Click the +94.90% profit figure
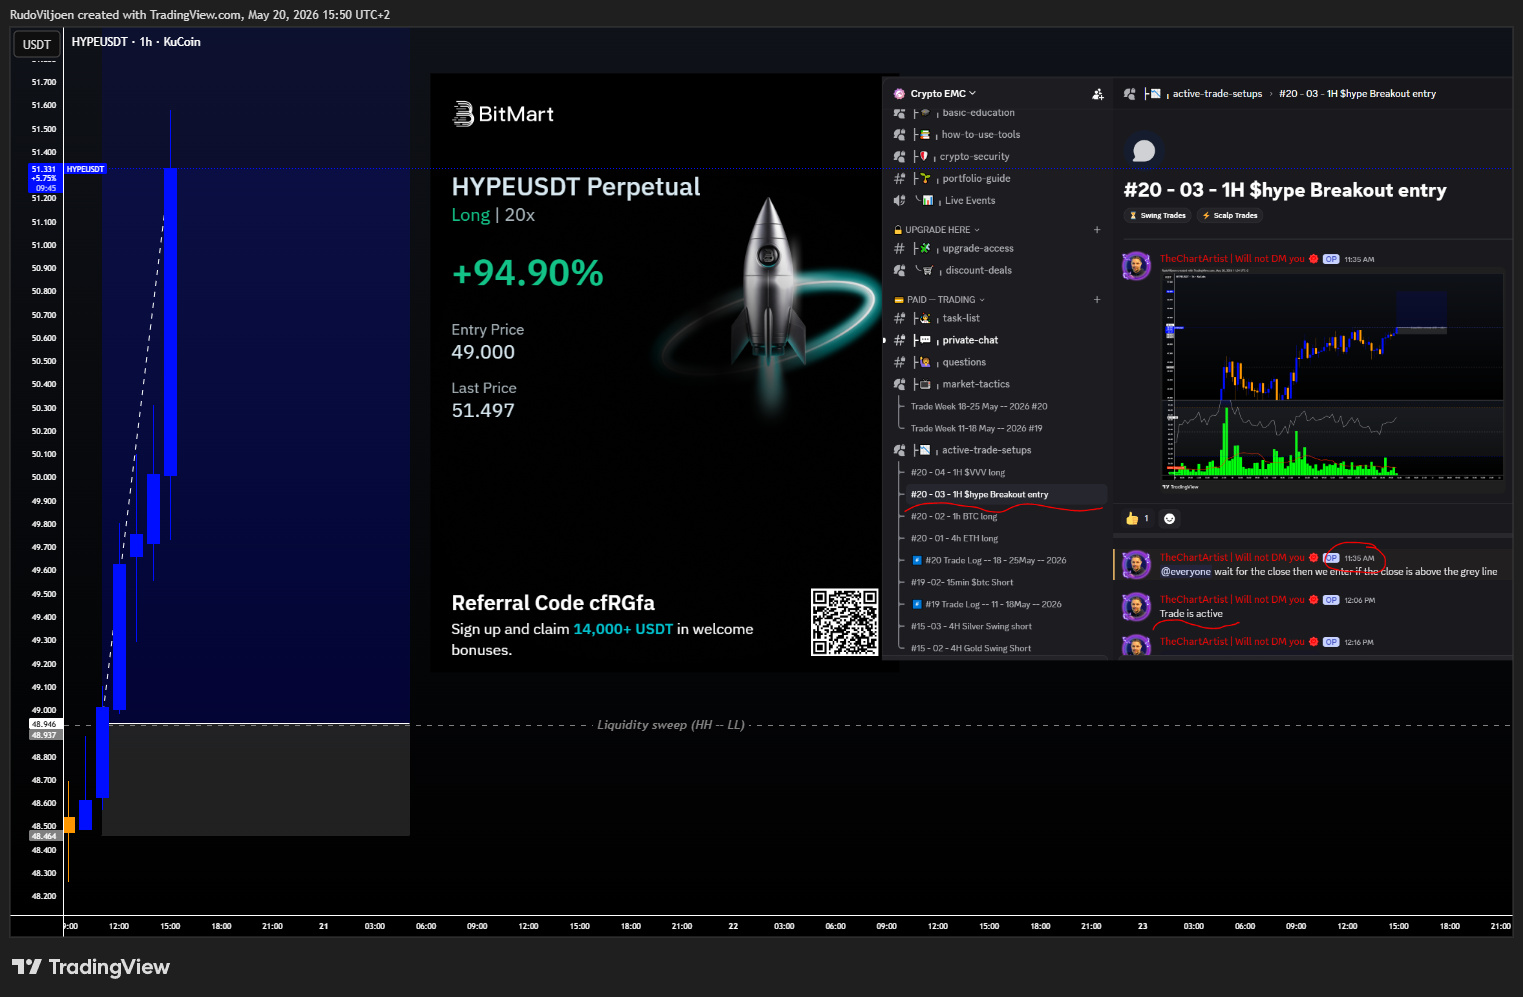 (x=528, y=273)
